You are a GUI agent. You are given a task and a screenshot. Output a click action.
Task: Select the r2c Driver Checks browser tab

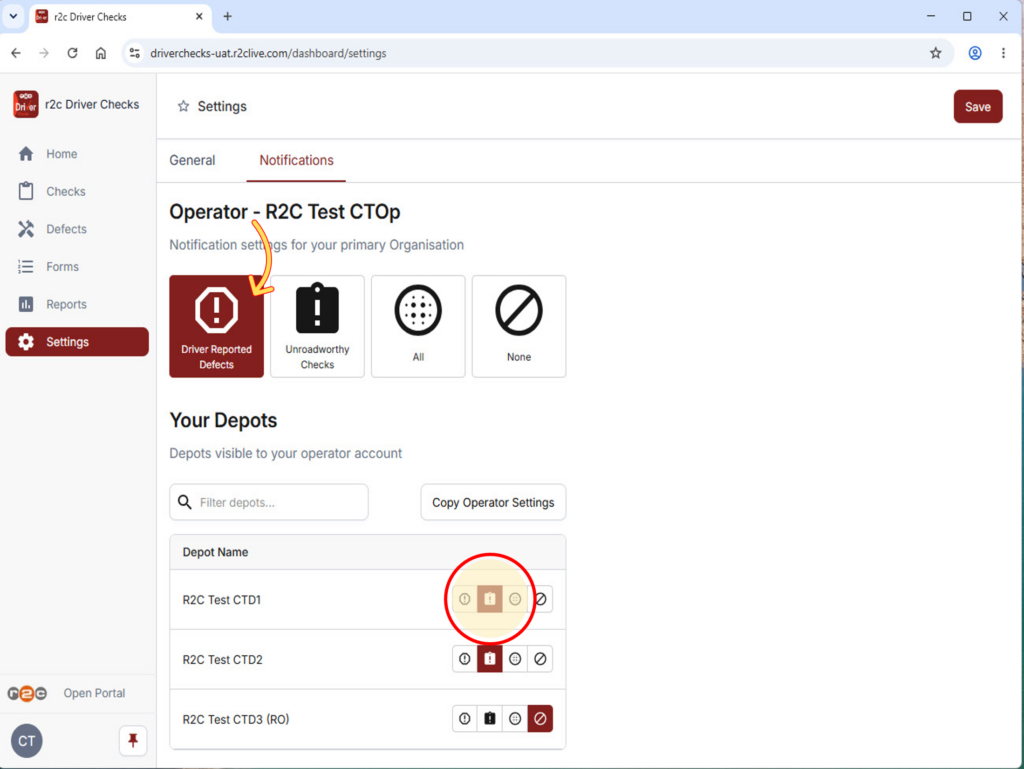pyautogui.click(x=119, y=17)
